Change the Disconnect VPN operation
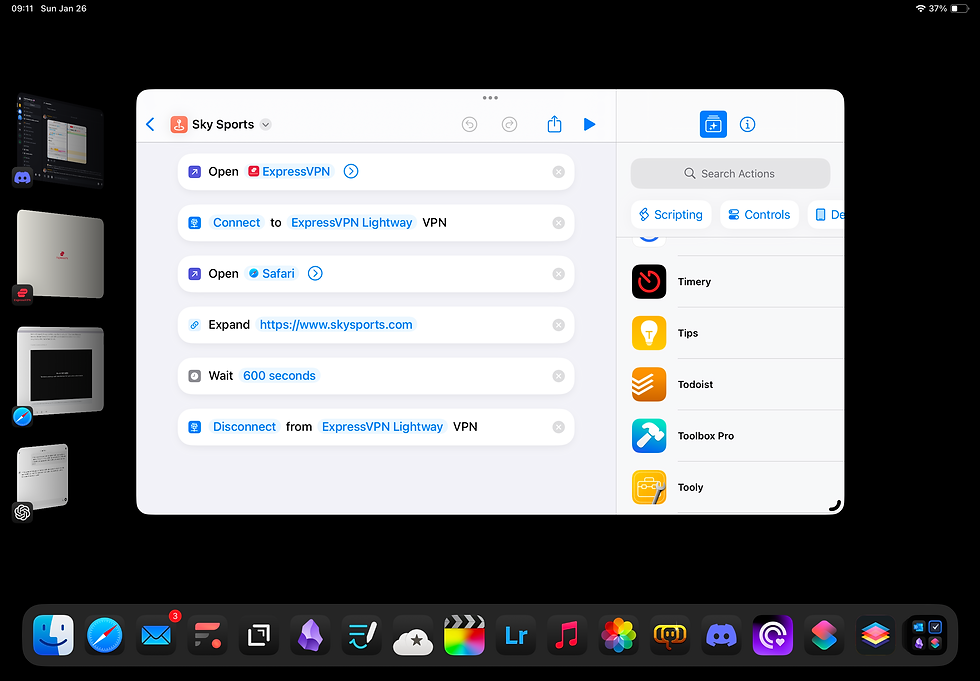The height and width of the screenshot is (681, 980). (244, 427)
